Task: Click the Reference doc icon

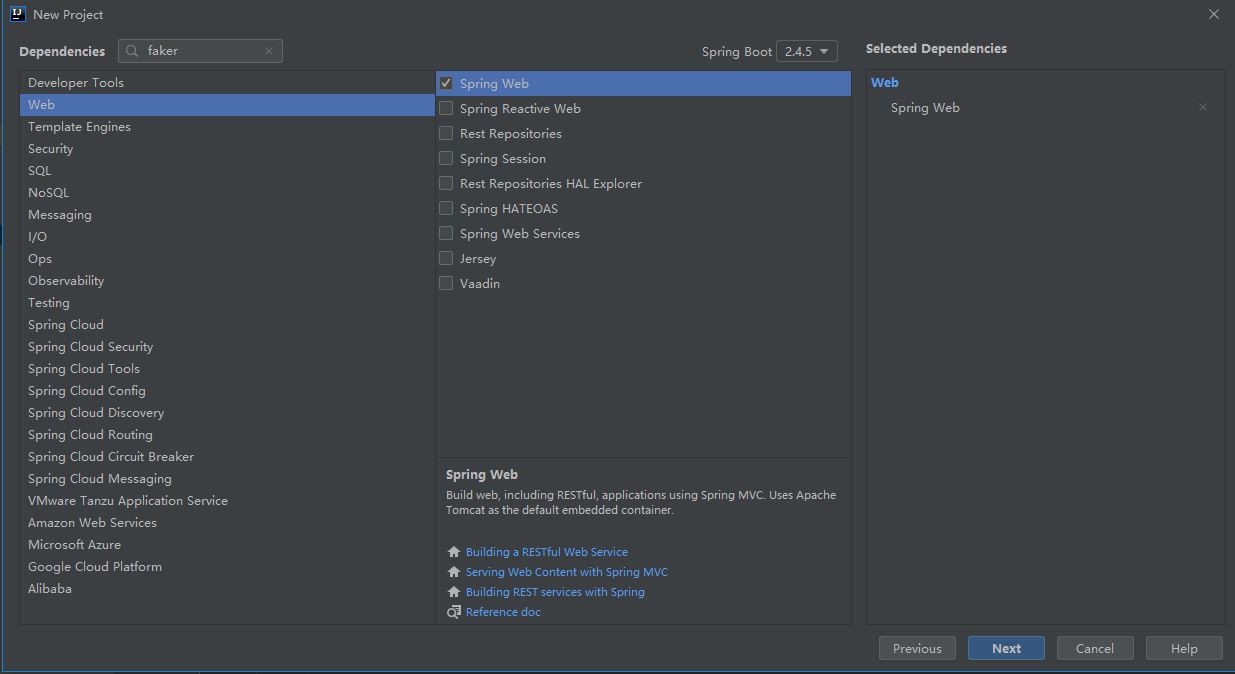Action: tap(454, 612)
